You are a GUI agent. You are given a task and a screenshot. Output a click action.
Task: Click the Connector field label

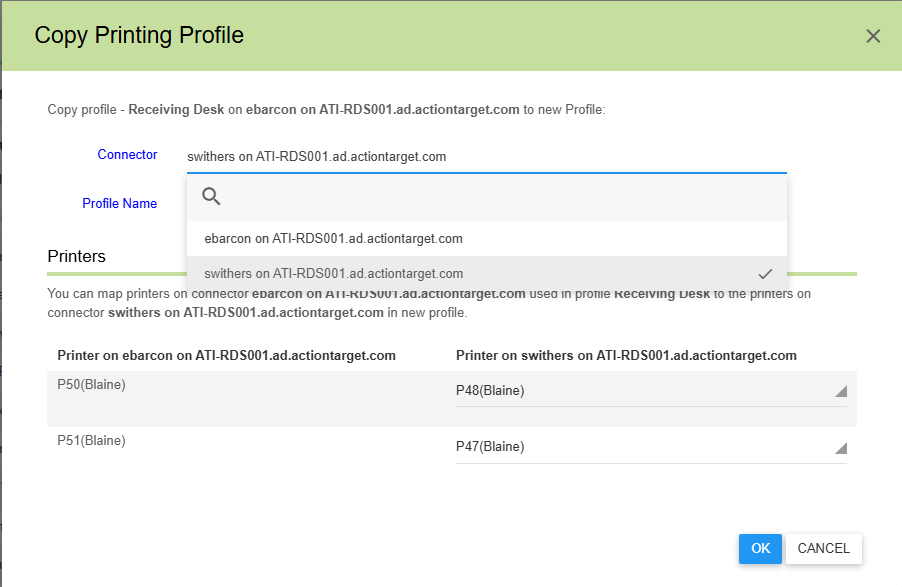click(x=127, y=155)
